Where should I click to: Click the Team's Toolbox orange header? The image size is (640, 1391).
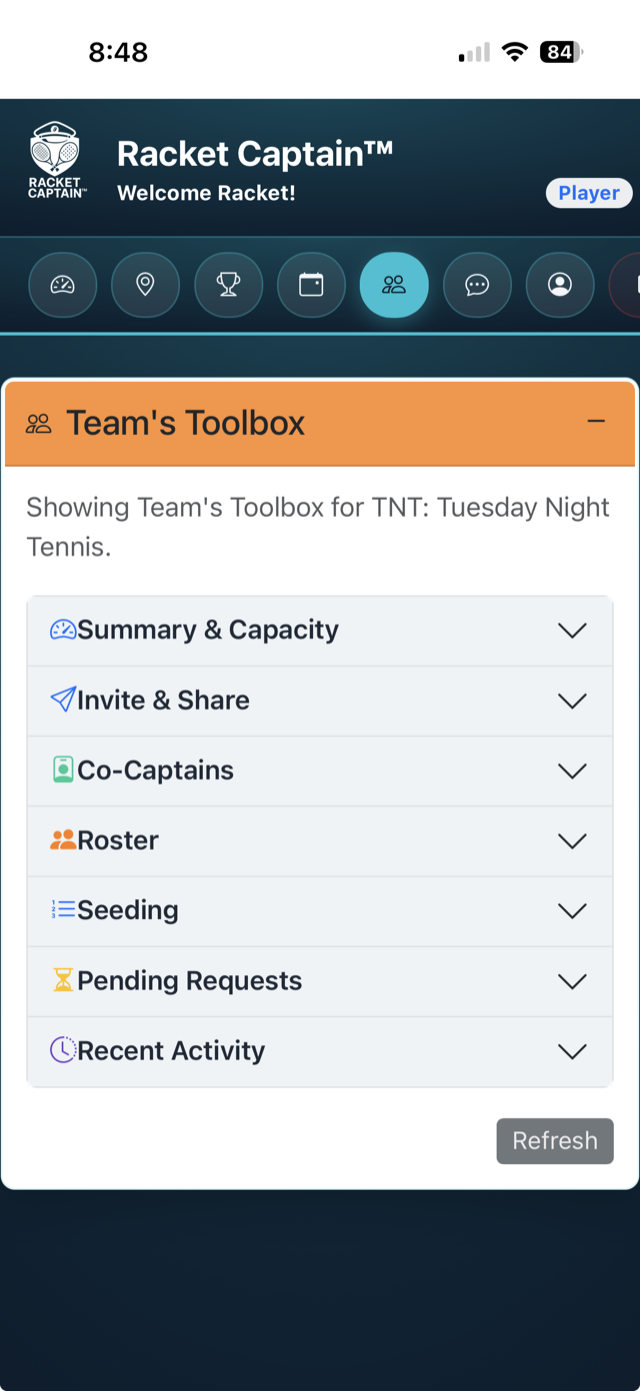(320, 423)
